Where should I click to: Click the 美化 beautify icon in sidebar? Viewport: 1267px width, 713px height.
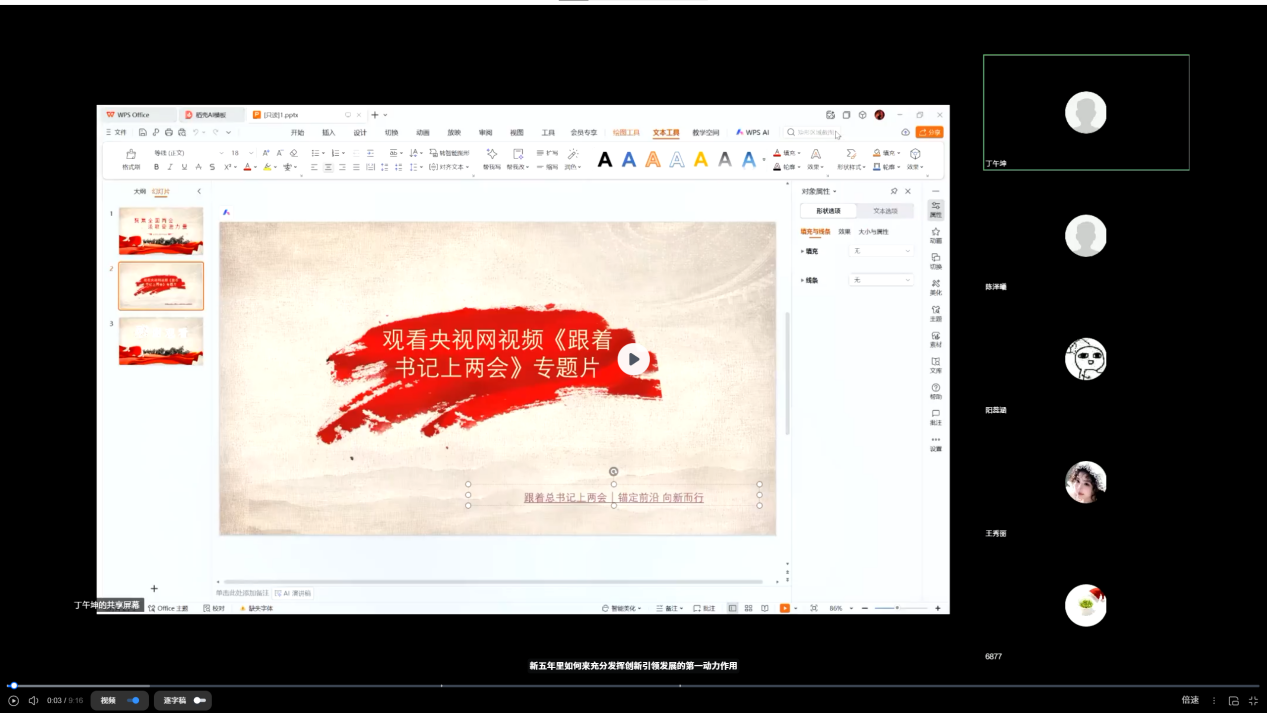(935, 286)
